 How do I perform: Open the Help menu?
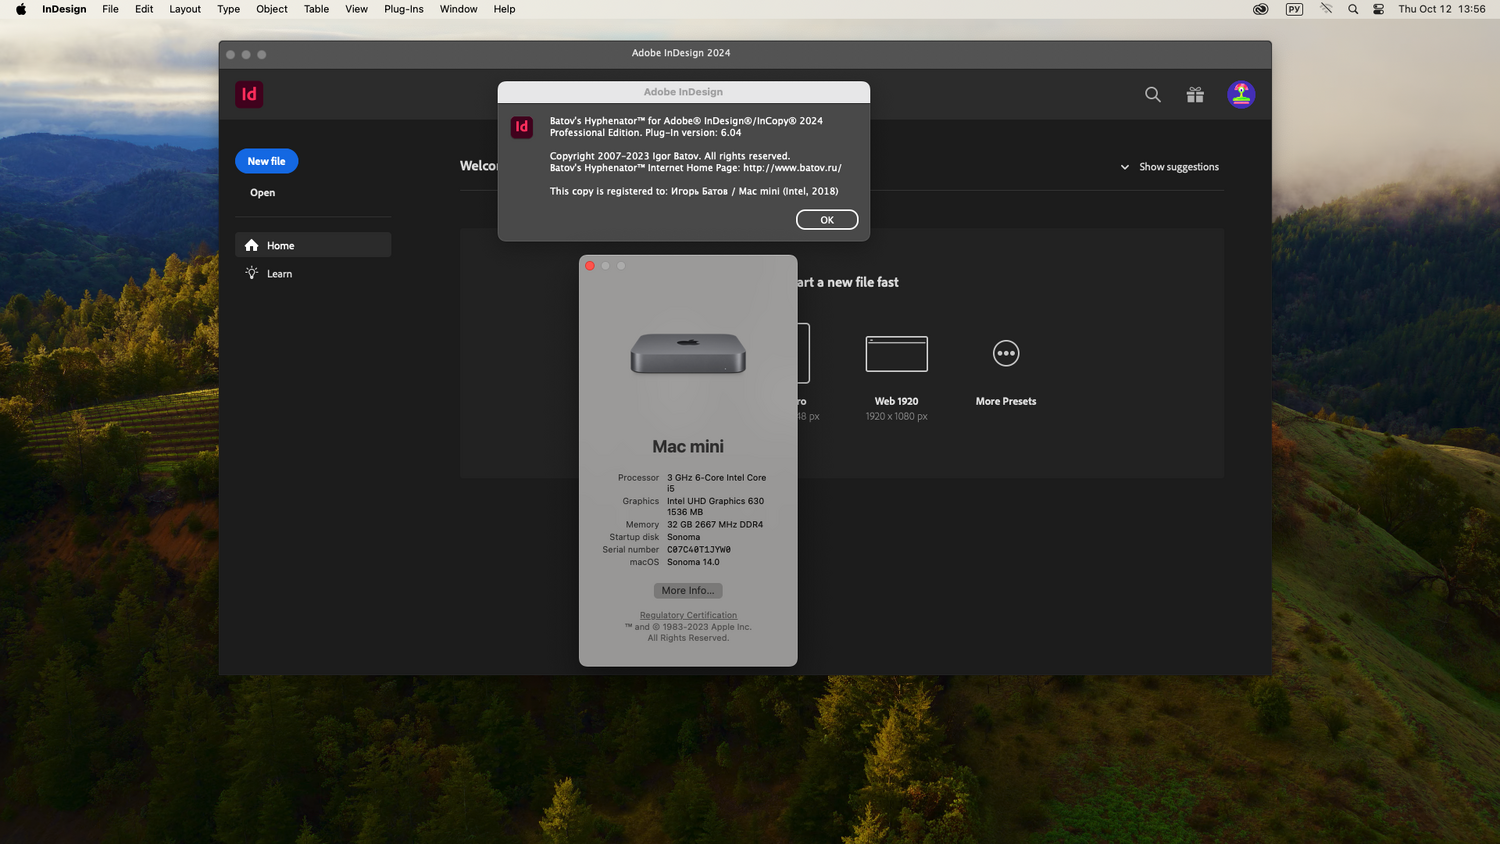pos(505,9)
